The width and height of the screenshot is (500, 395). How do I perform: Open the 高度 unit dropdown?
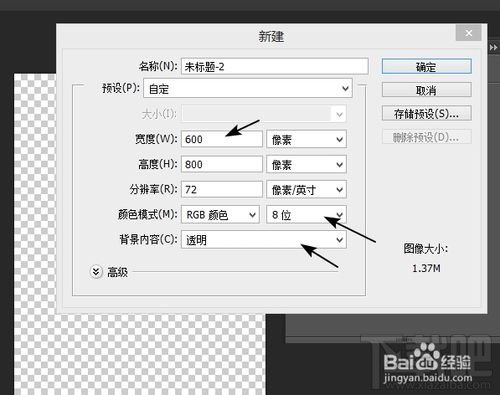click(306, 164)
